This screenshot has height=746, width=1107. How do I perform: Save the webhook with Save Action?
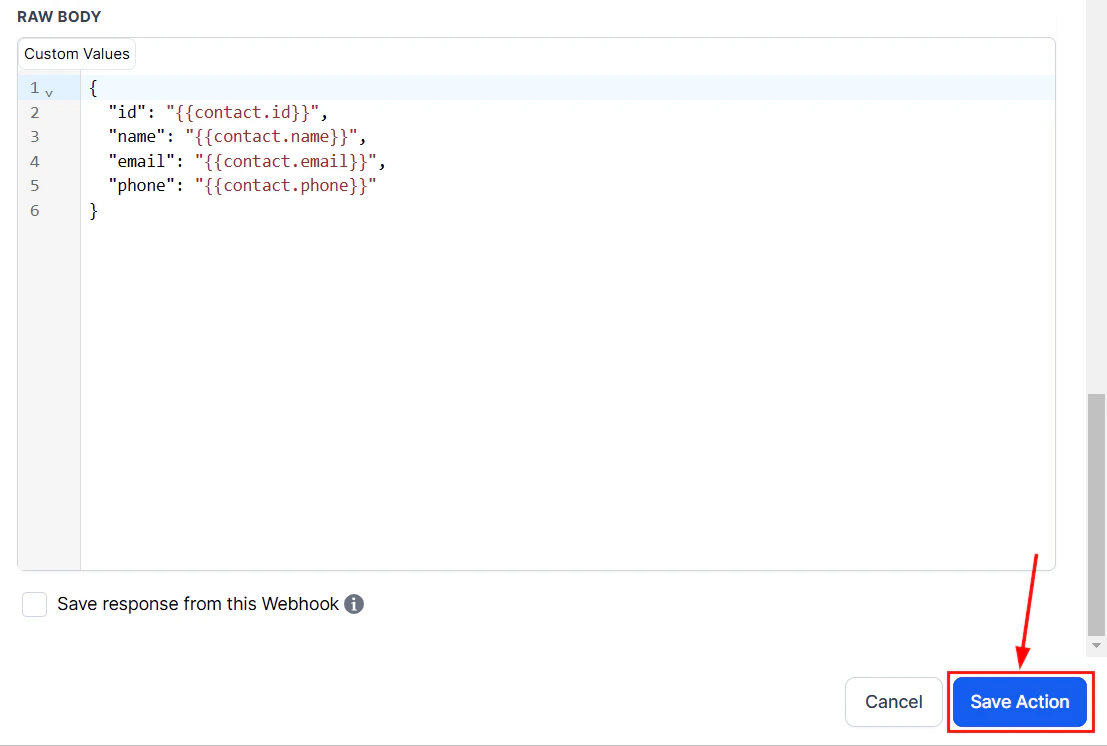(1019, 702)
